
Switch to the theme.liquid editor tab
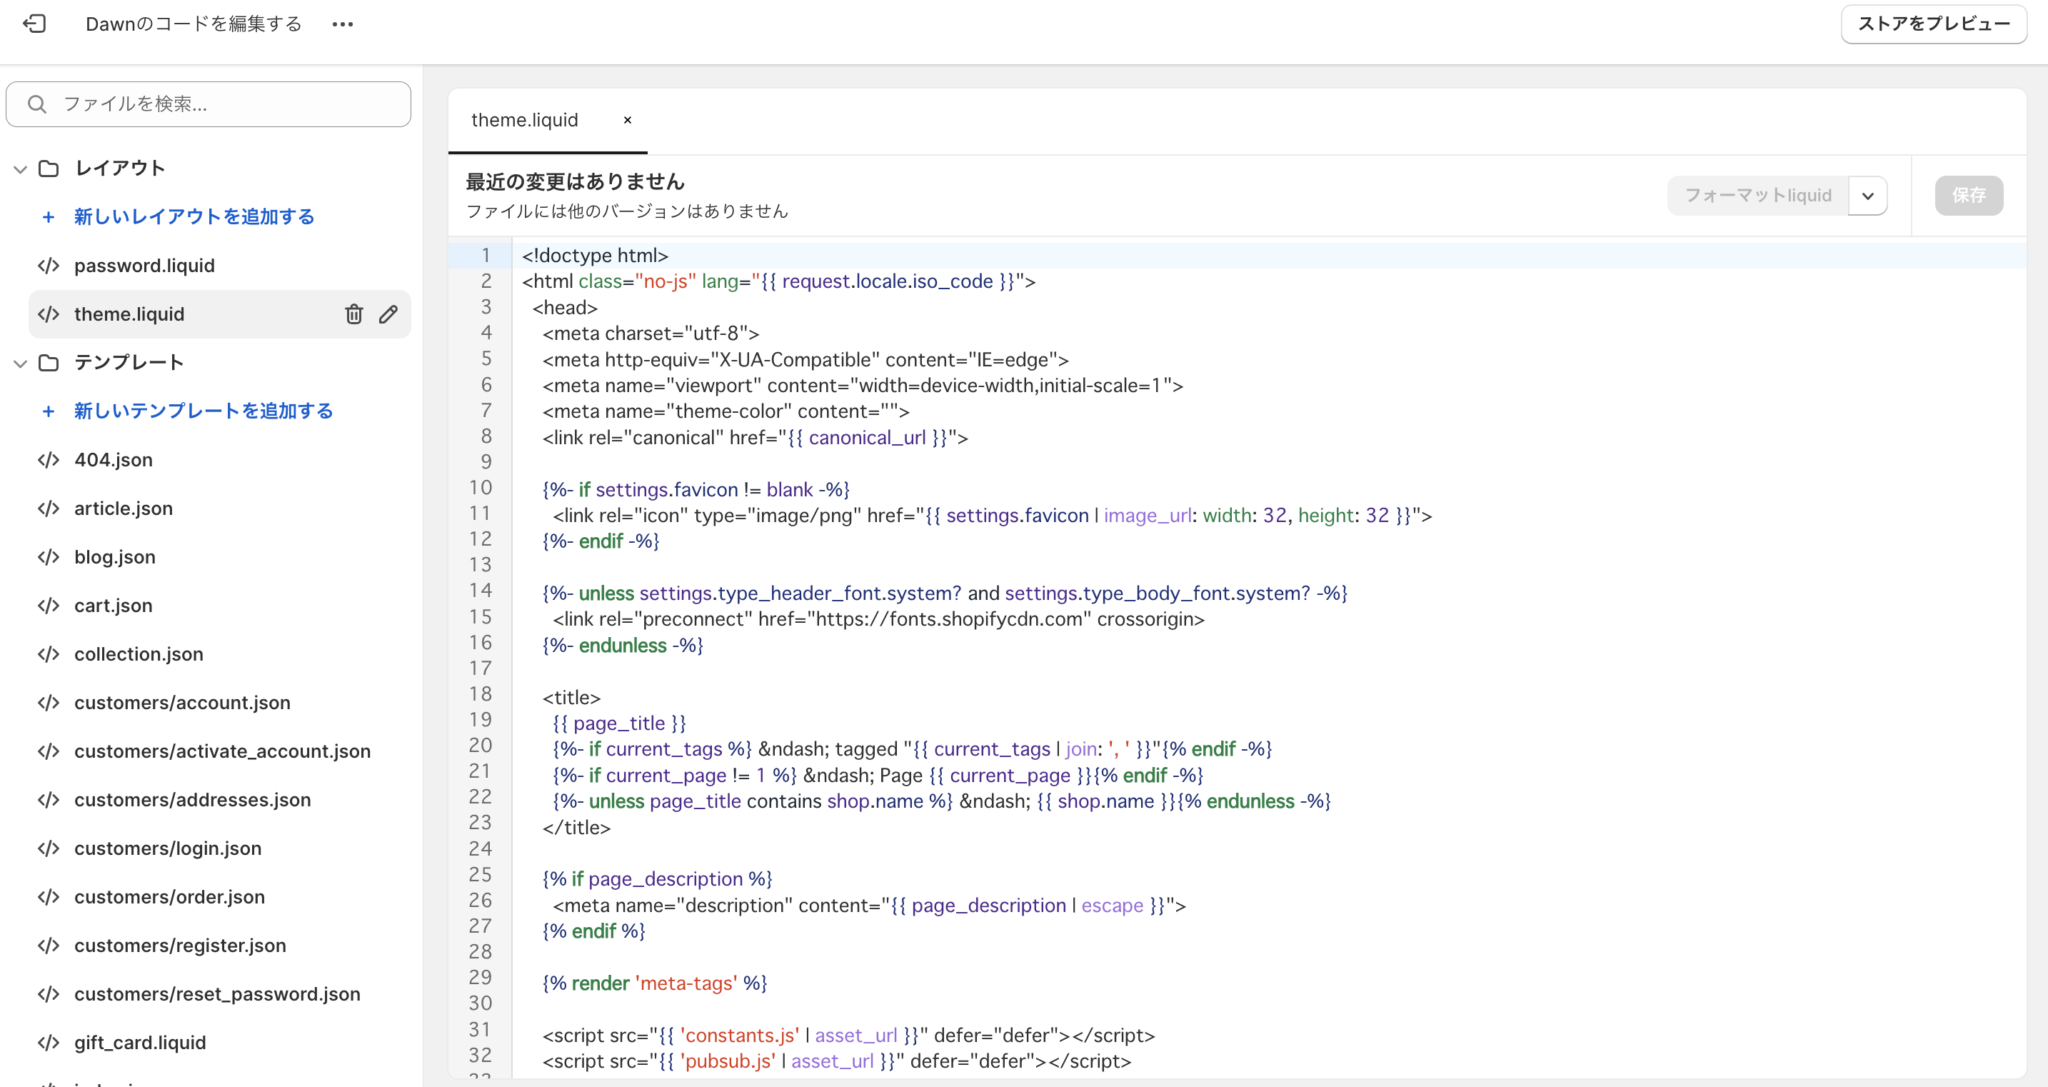pos(524,120)
